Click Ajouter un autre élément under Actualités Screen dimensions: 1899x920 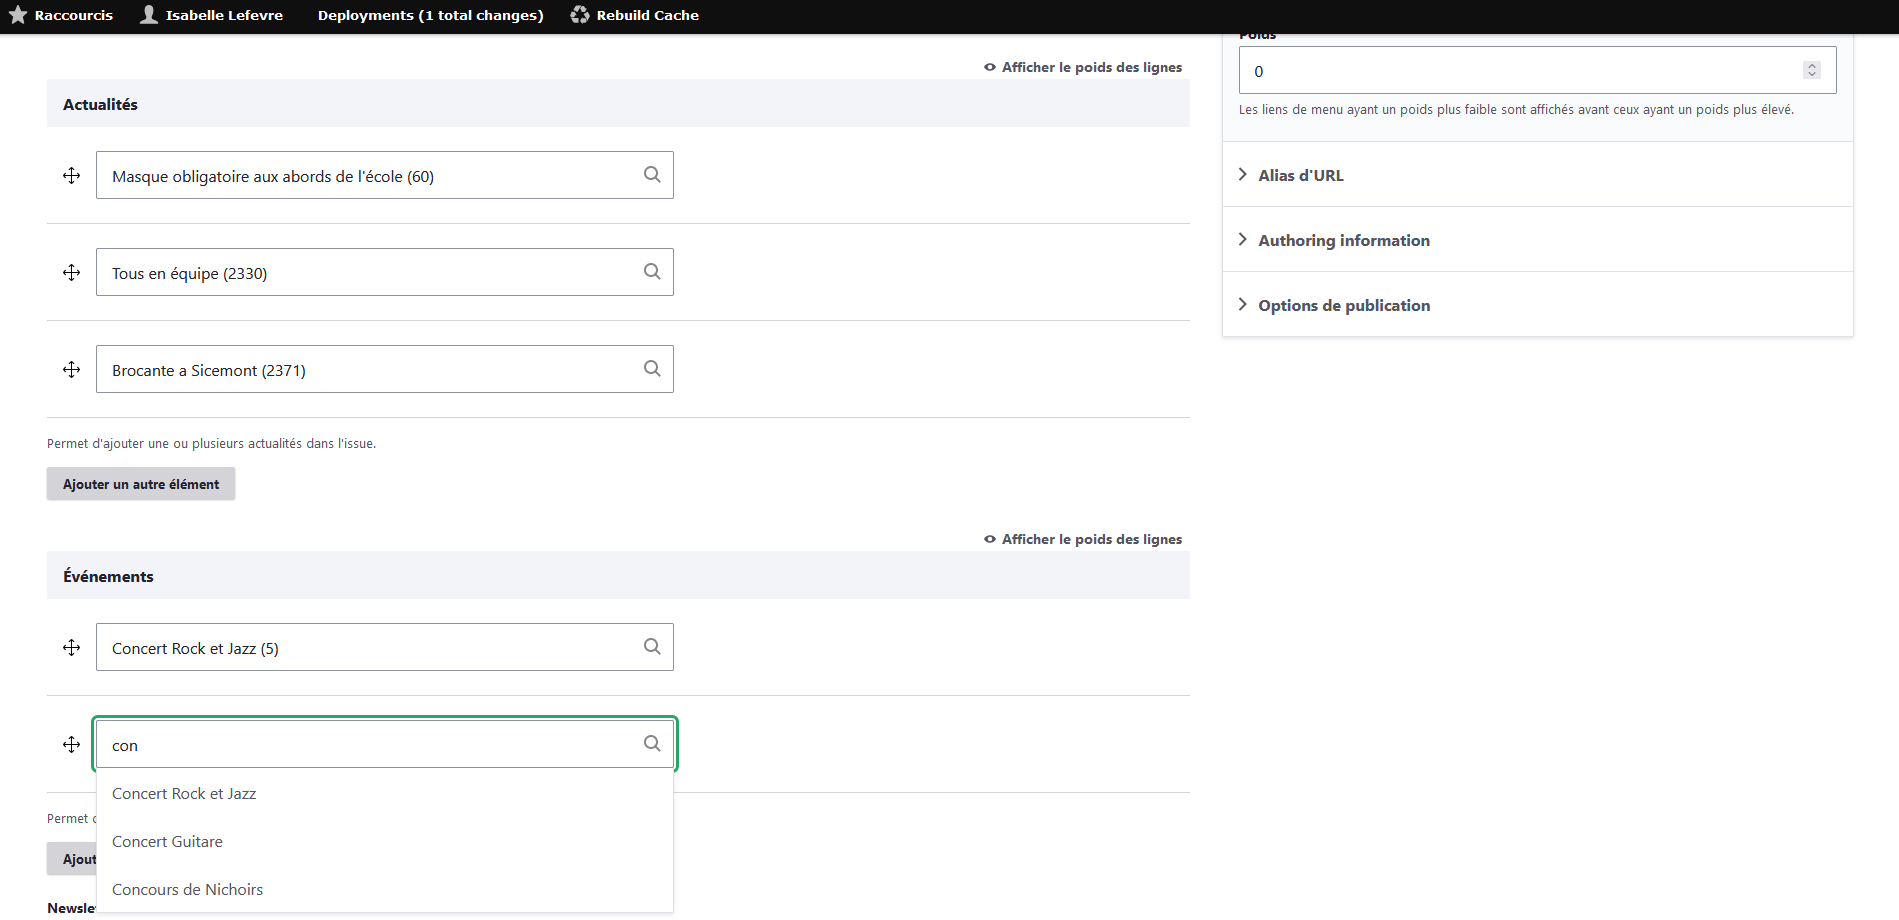pos(141,484)
